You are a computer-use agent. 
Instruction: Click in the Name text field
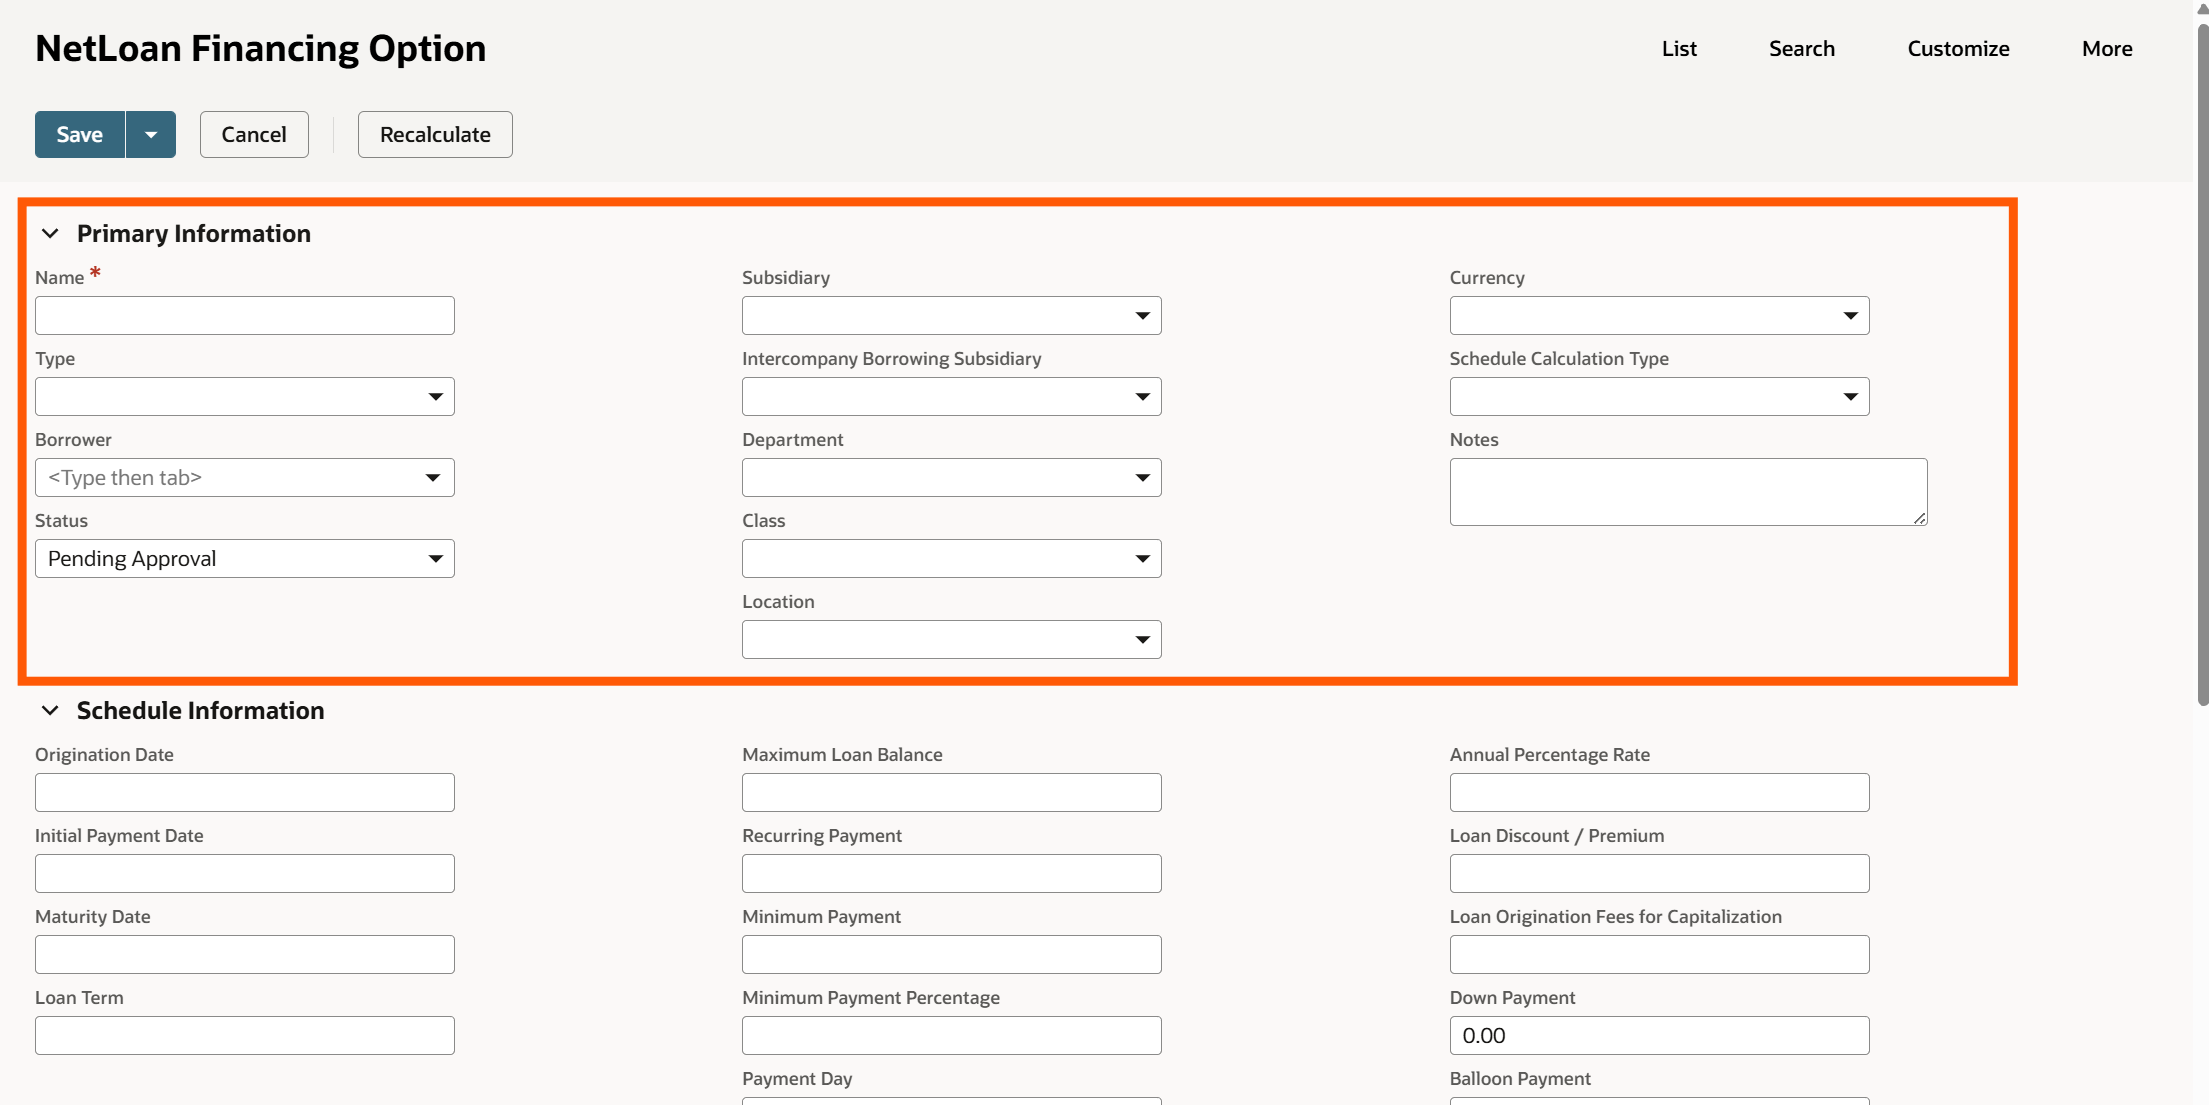(244, 316)
